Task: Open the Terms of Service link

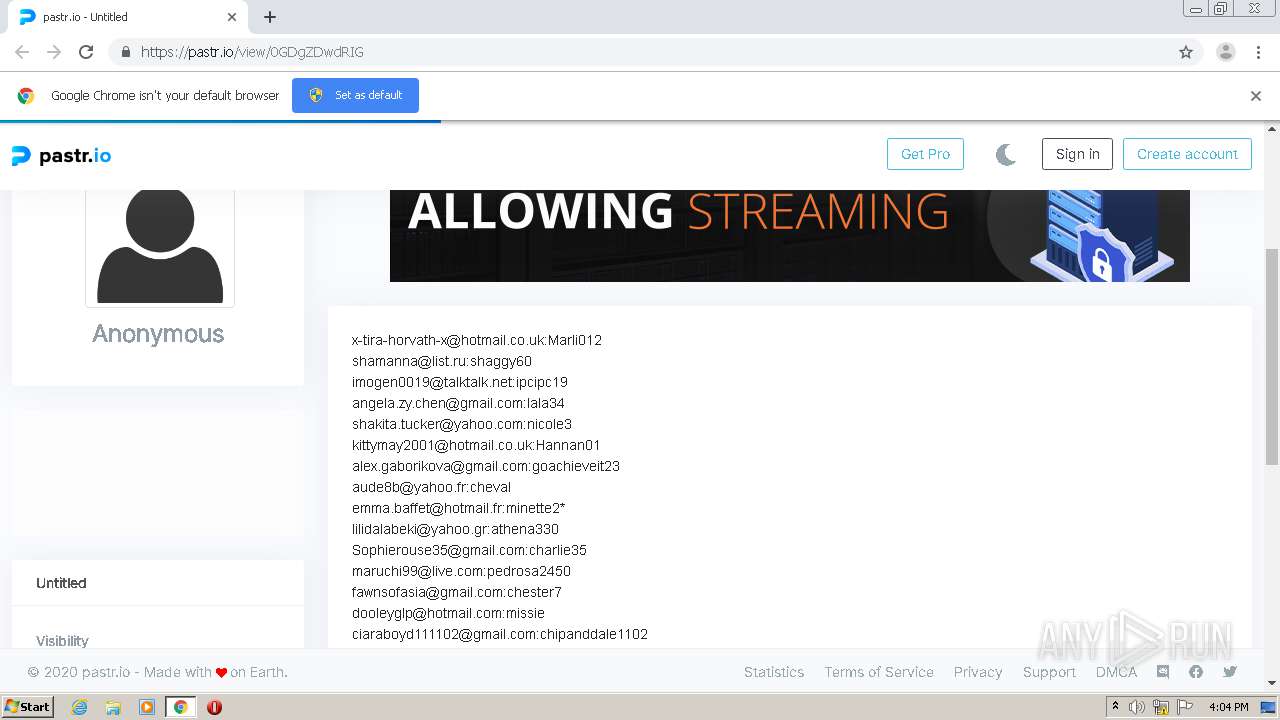Action: click(879, 672)
